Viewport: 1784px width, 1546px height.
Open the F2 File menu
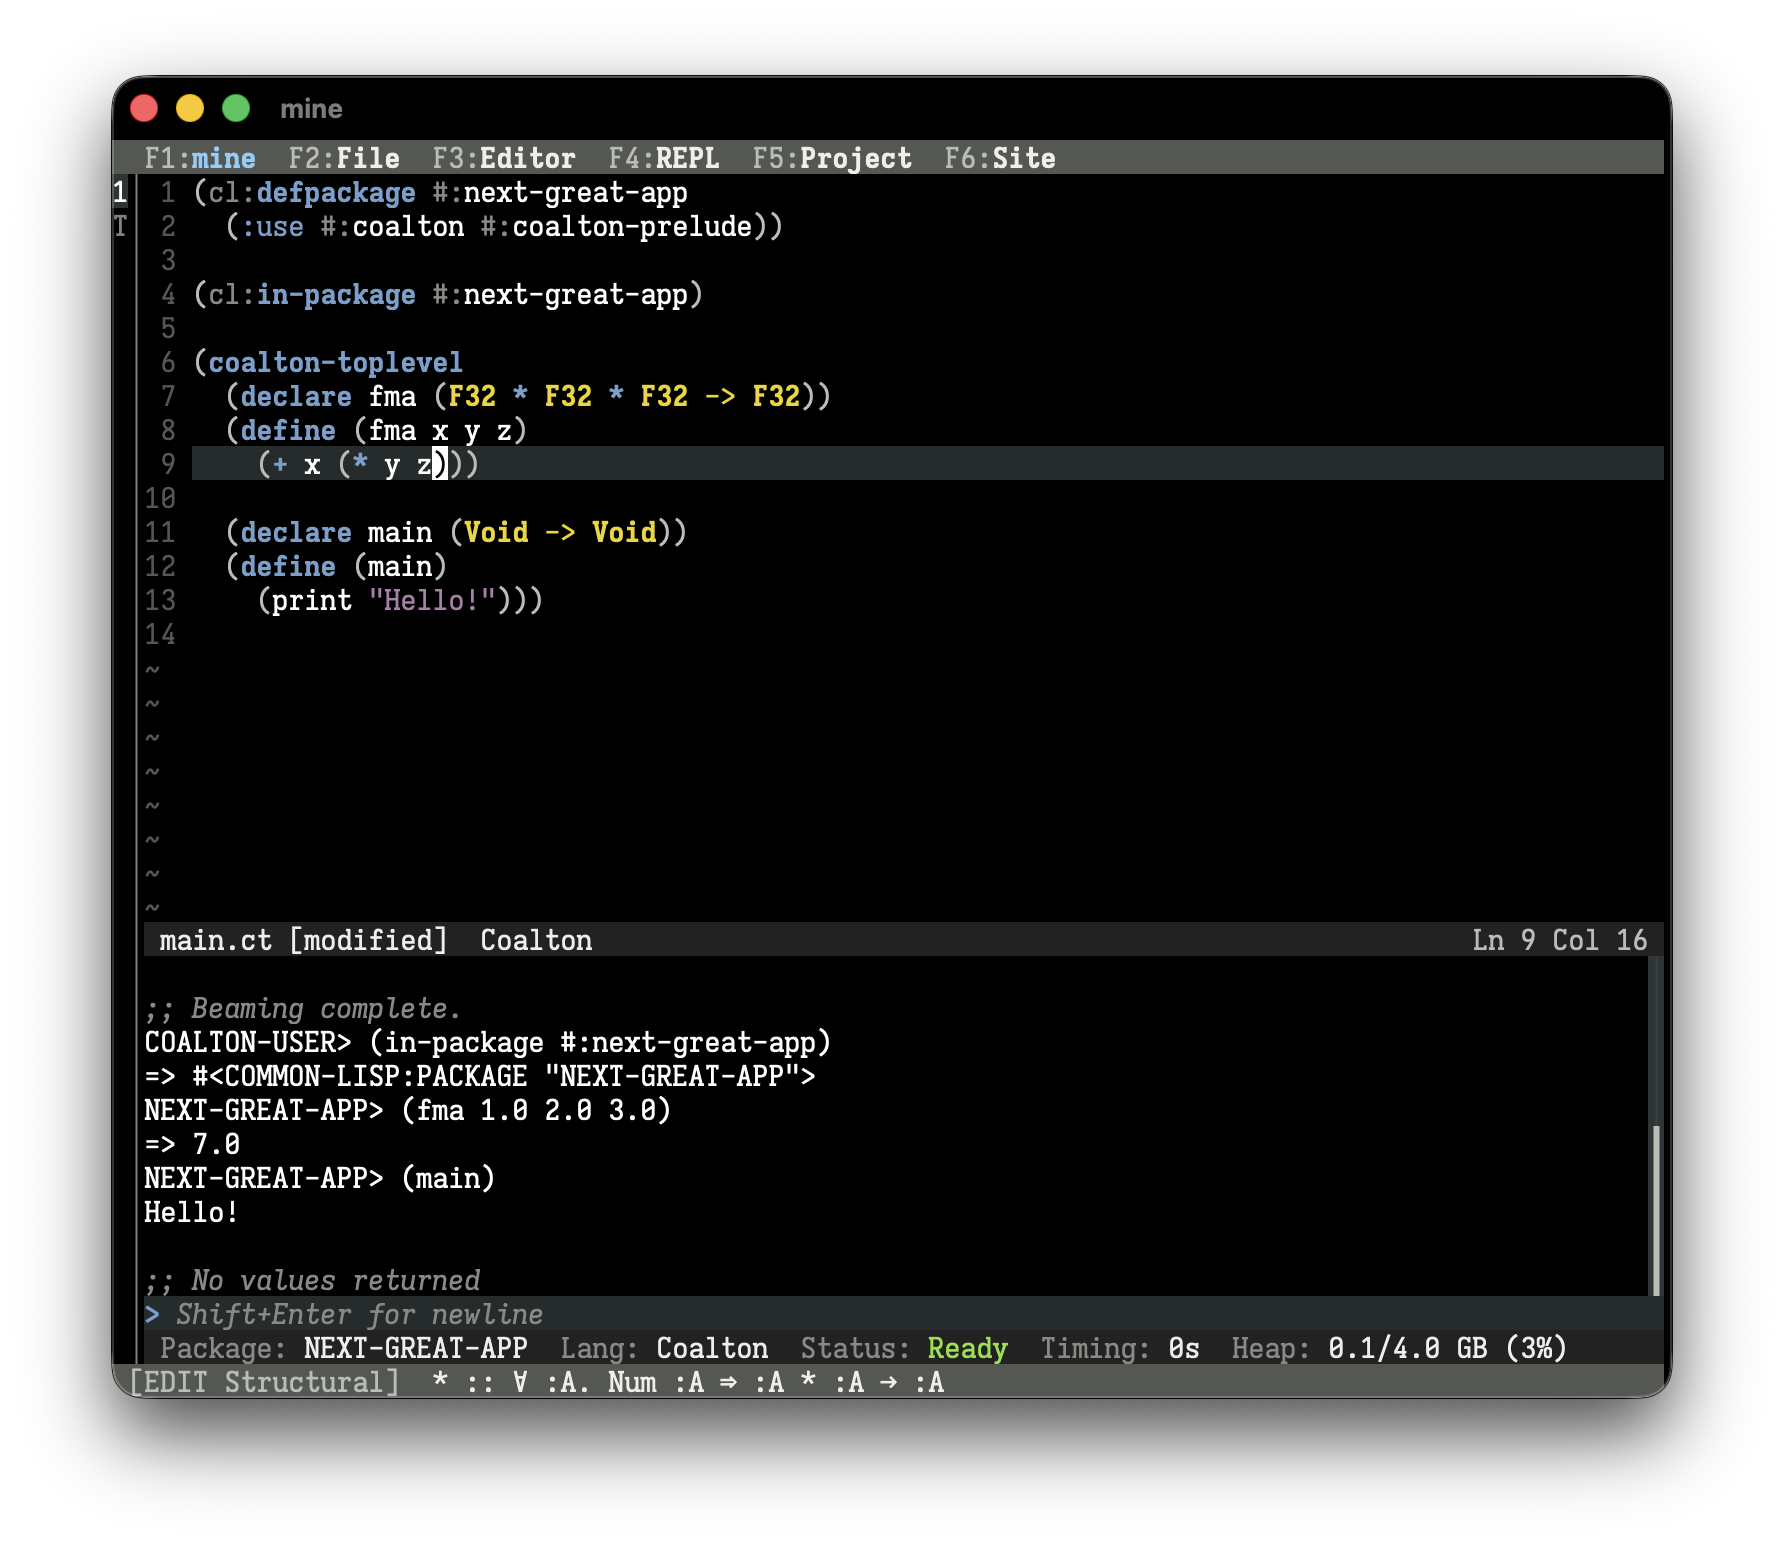tap(344, 158)
